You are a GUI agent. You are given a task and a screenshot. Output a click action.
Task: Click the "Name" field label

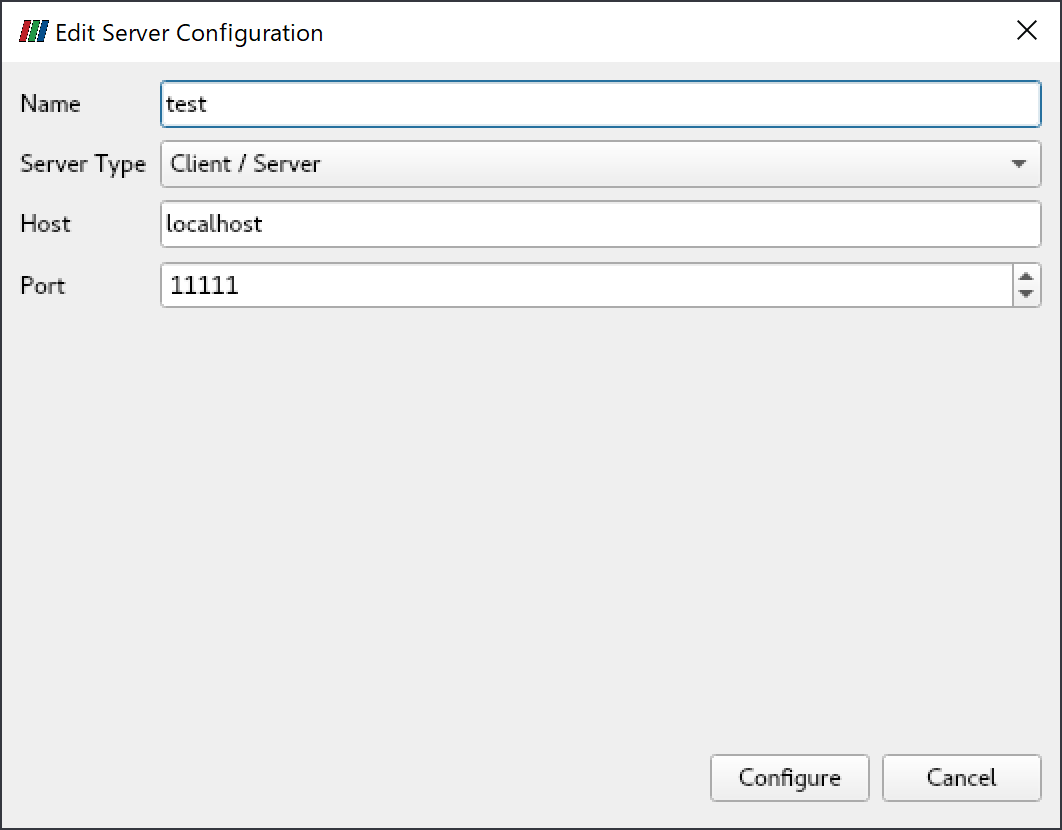(x=50, y=104)
